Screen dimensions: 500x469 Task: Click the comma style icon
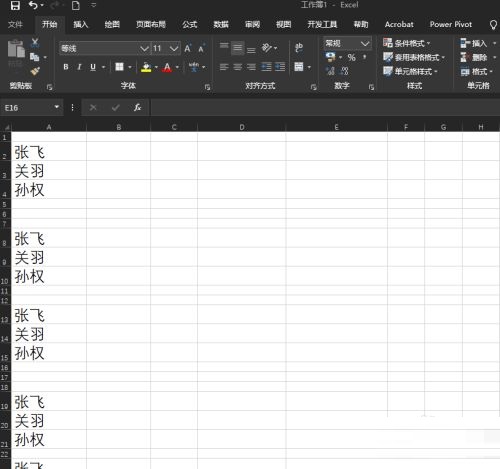[365, 57]
